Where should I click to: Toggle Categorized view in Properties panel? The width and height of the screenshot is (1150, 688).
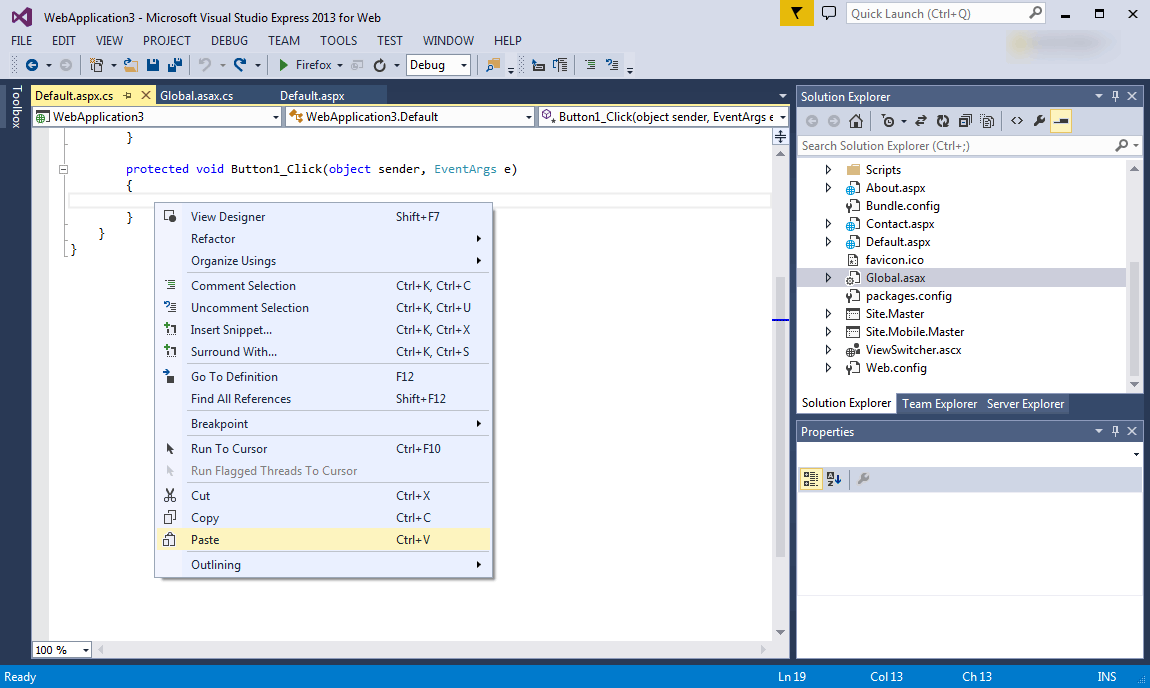[x=810, y=479]
